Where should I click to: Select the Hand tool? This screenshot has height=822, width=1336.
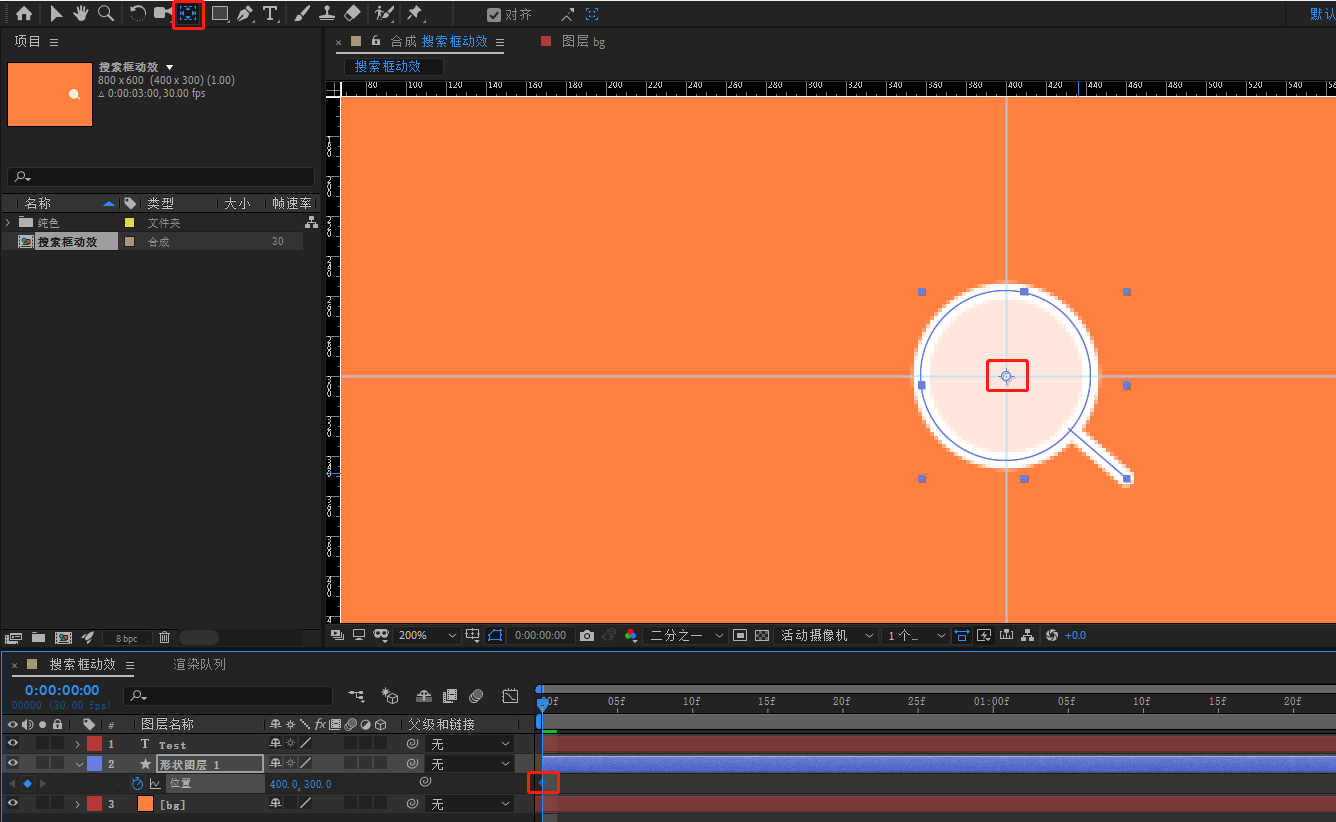(80, 14)
